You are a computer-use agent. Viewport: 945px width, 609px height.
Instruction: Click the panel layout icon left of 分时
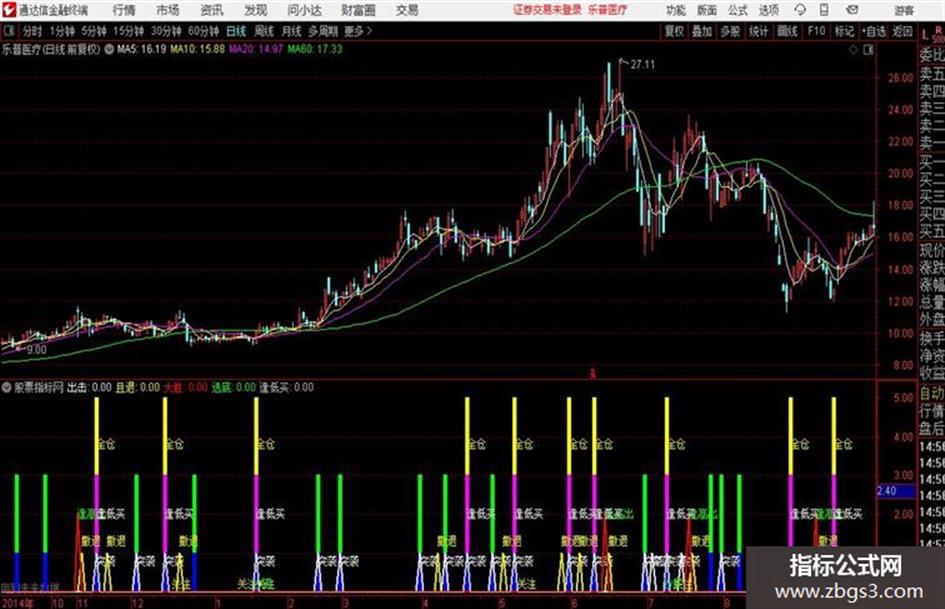(8, 31)
